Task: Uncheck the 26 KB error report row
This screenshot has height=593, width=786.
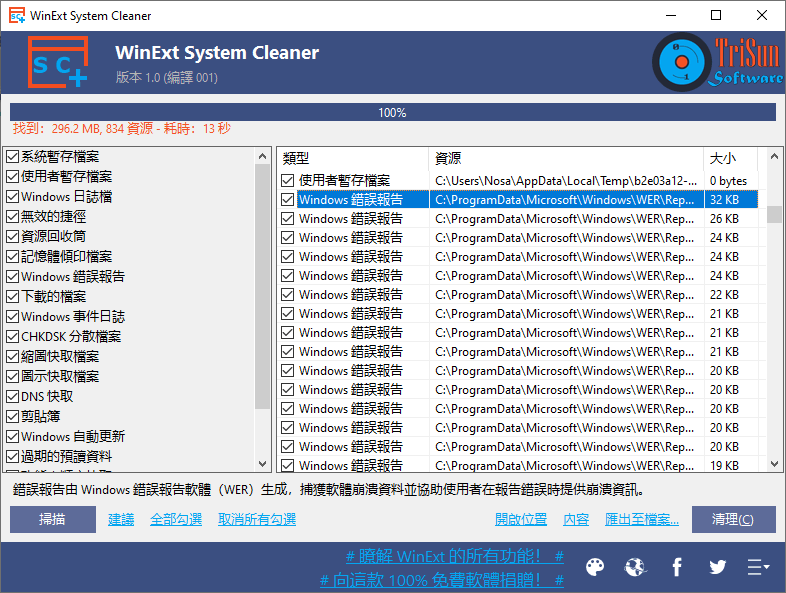Action: coord(287,219)
